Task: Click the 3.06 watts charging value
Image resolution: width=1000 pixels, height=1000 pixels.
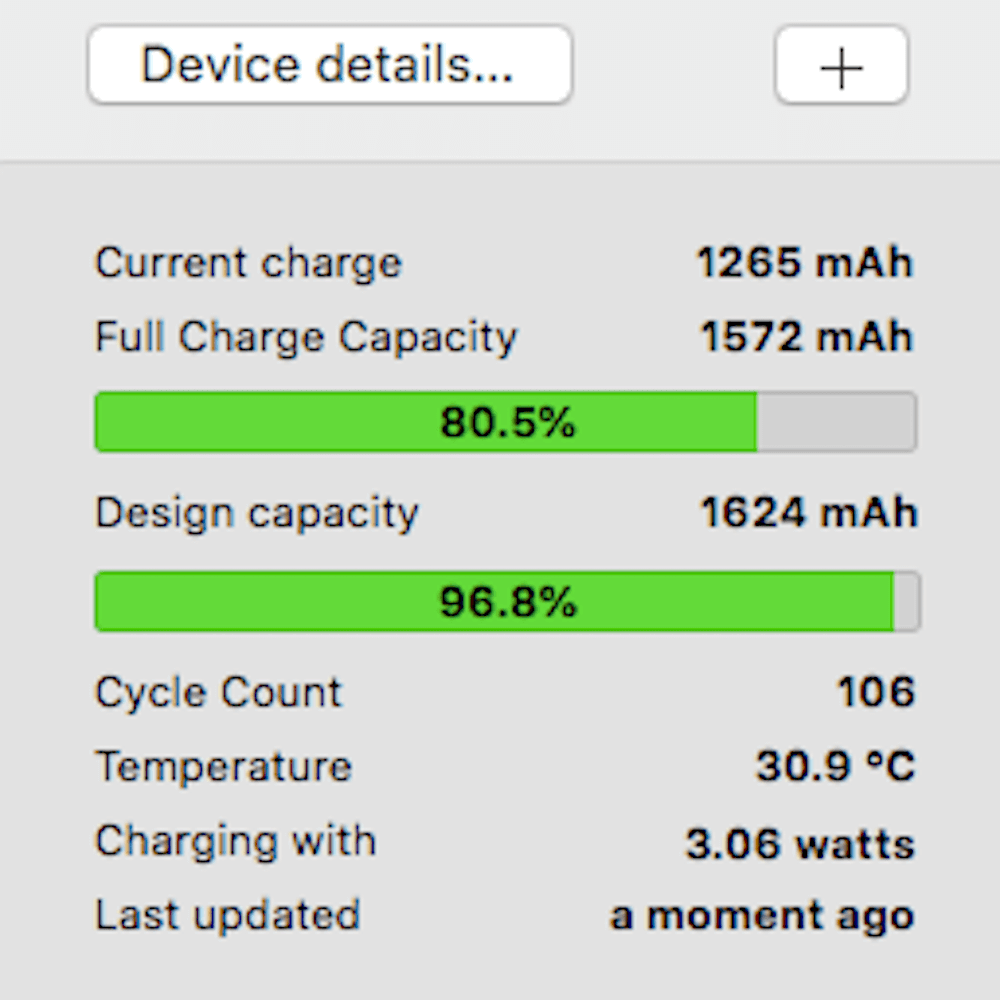Action: (x=800, y=844)
